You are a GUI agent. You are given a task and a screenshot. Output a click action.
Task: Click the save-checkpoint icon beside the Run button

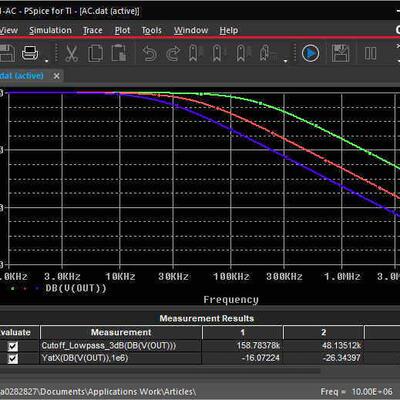(x=340, y=53)
